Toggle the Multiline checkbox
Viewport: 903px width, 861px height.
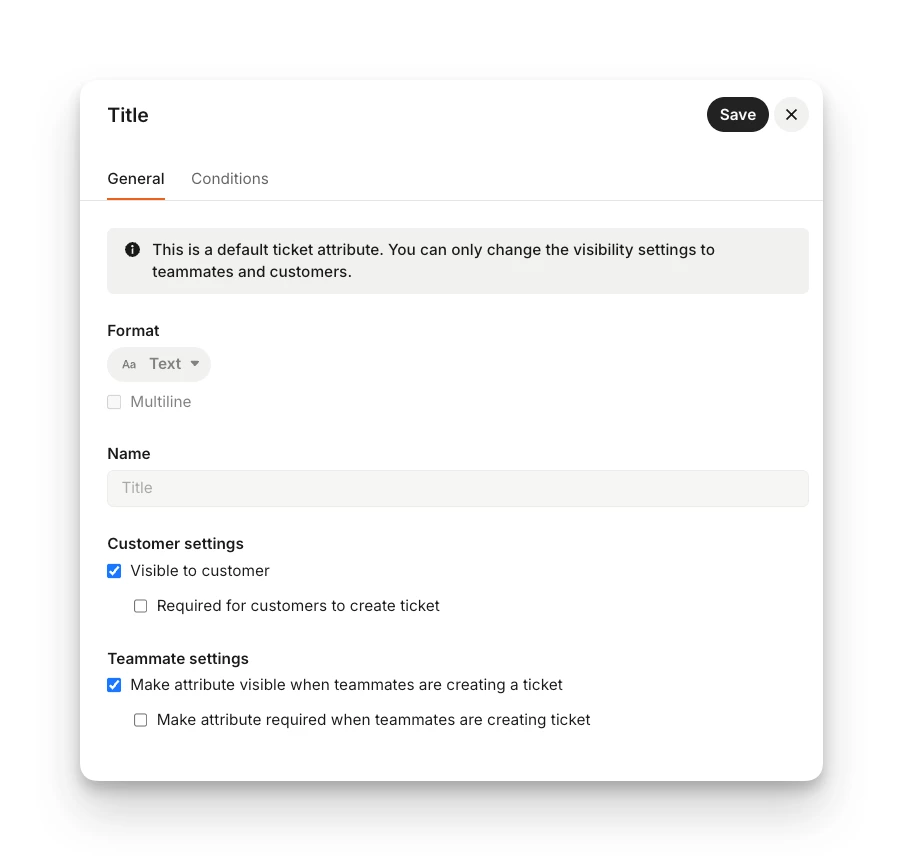pyautogui.click(x=114, y=401)
